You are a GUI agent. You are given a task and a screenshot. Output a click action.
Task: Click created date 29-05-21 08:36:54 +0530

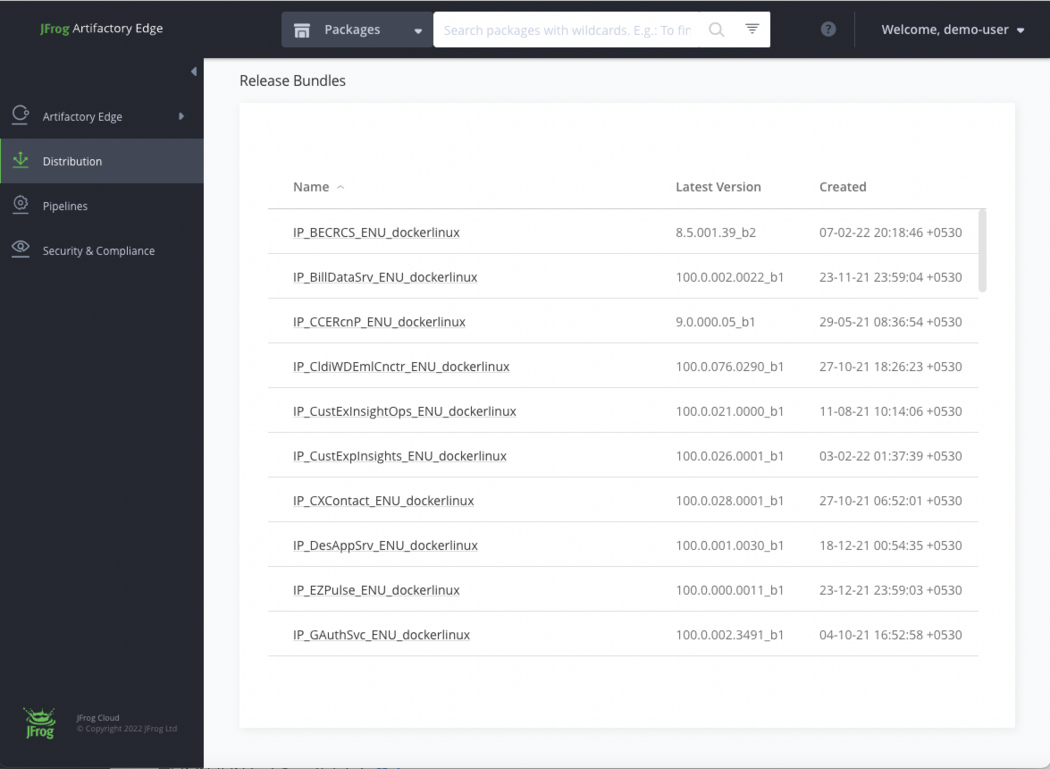point(891,322)
